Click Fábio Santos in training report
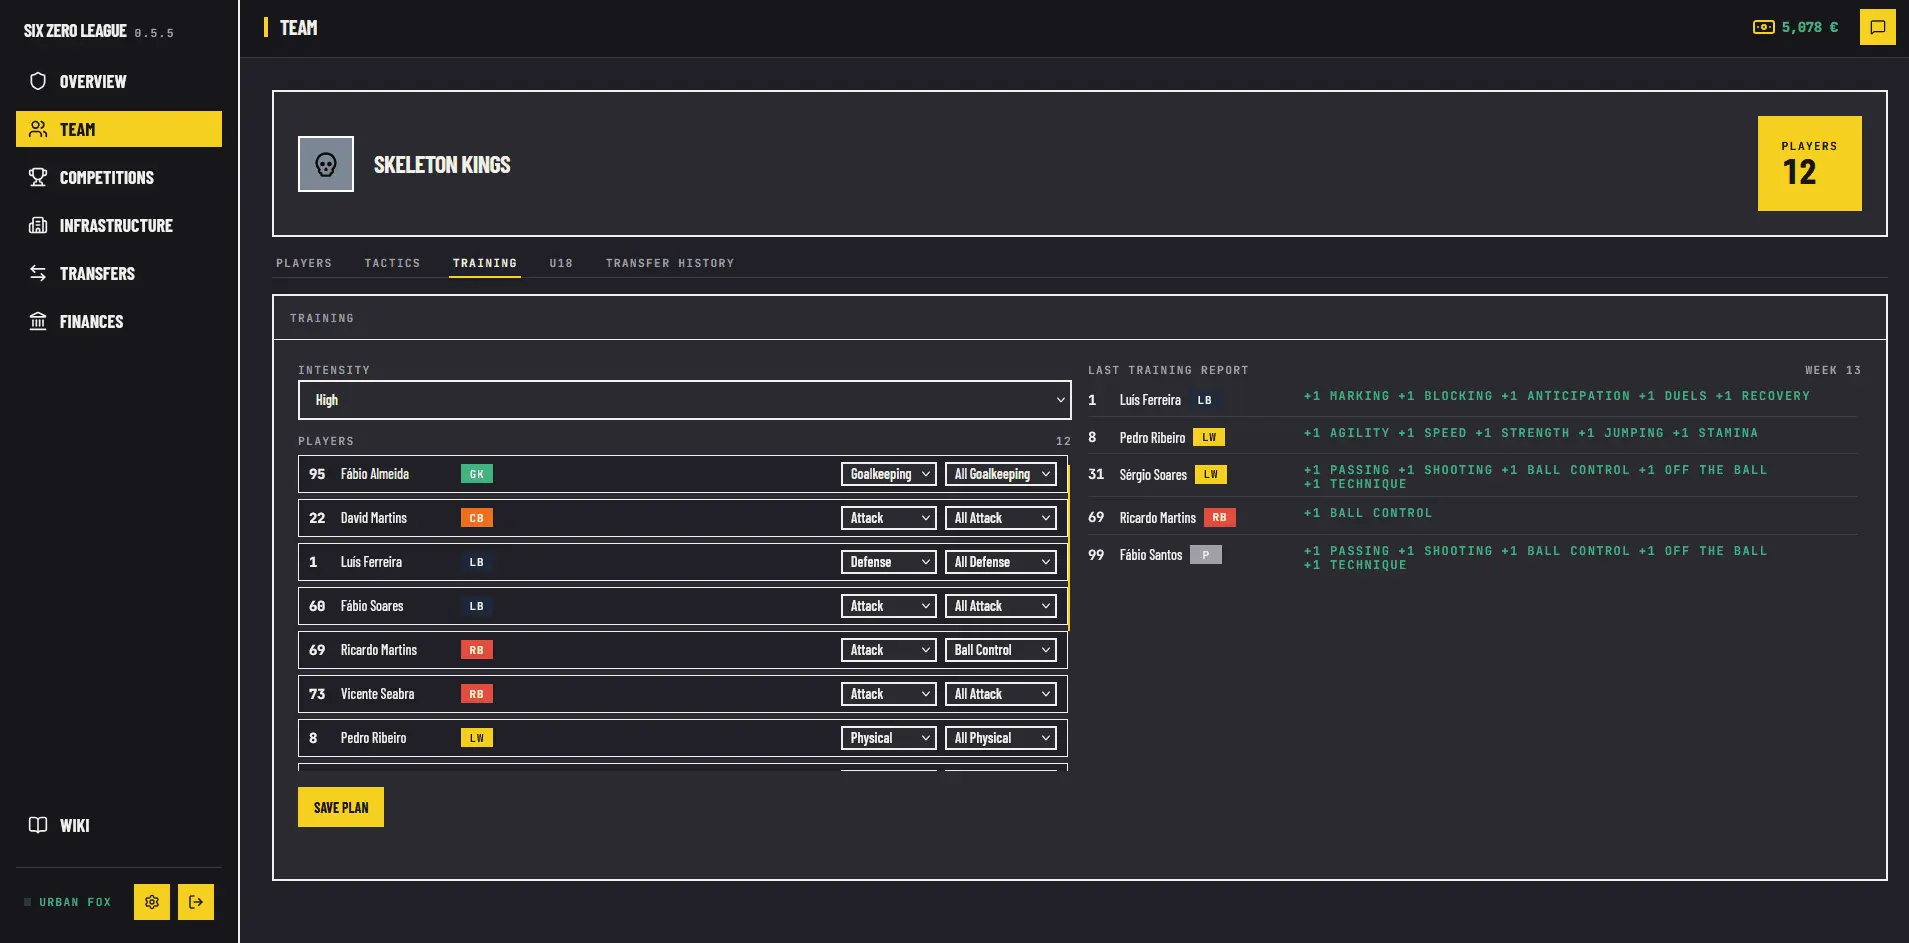The height and width of the screenshot is (943, 1909). point(1151,555)
